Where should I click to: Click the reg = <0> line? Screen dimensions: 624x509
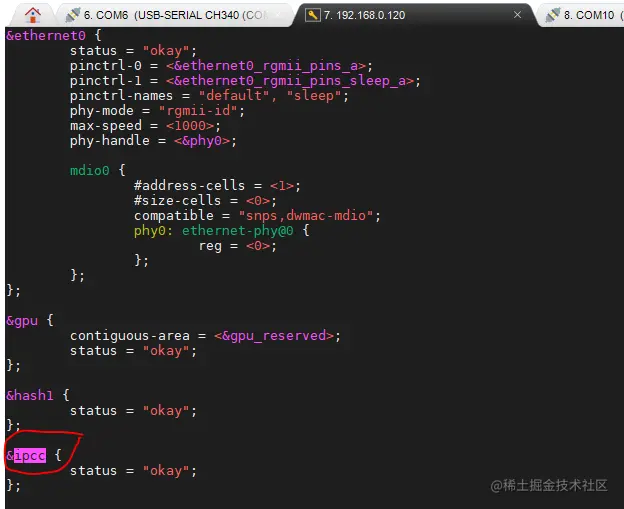pyautogui.click(x=238, y=246)
